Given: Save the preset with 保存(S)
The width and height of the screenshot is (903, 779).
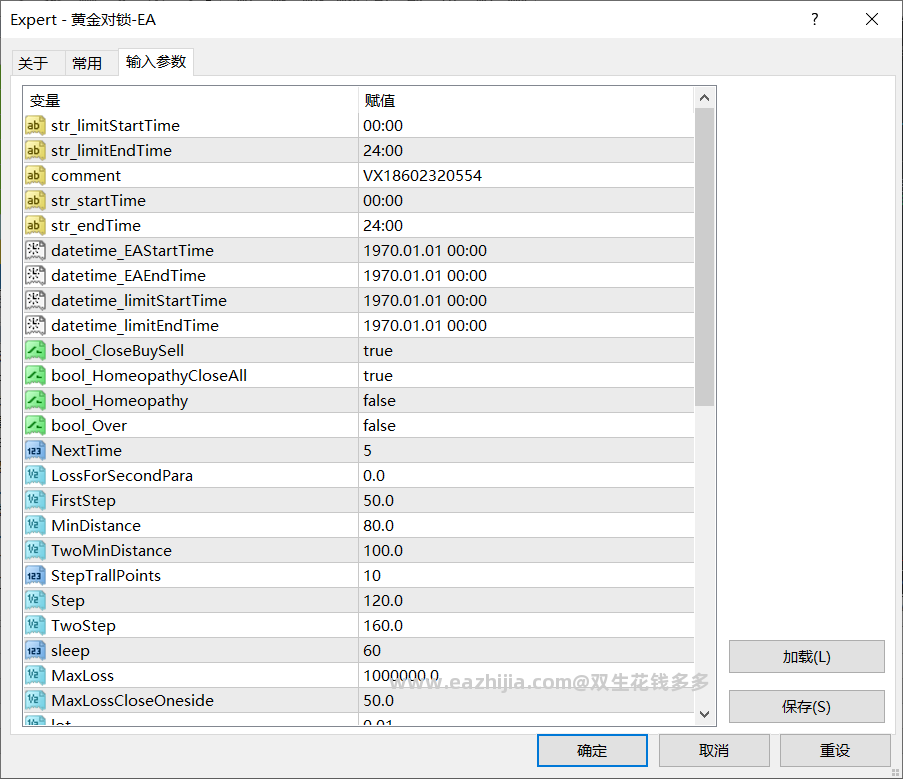Looking at the screenshot, I should tap(806, 706).
